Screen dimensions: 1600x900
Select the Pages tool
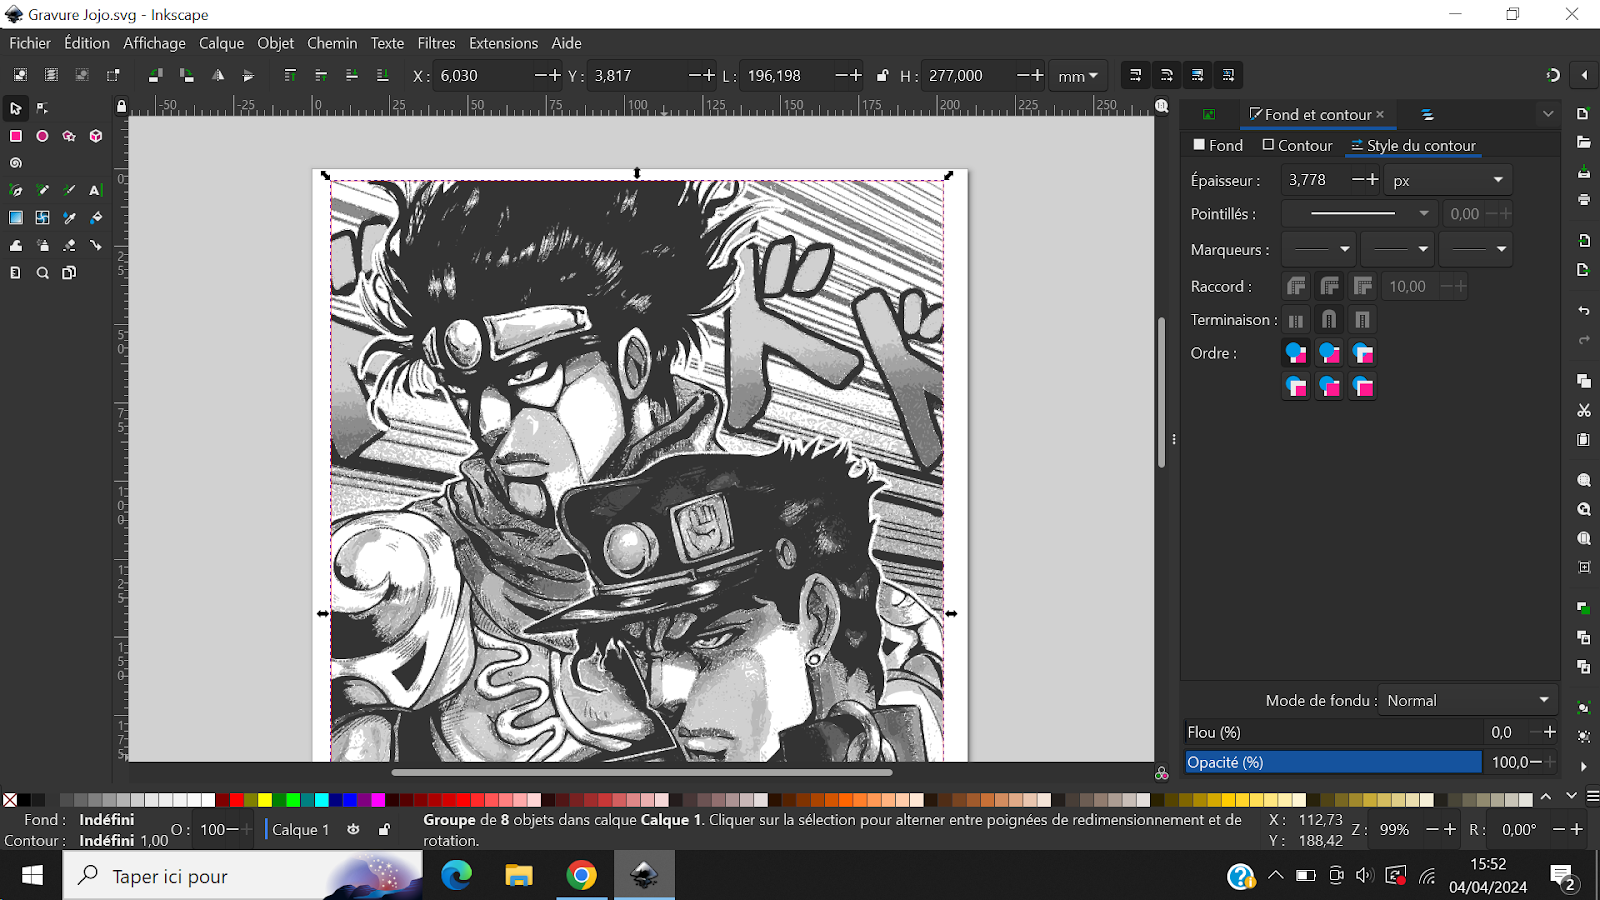tap(69, 273)
